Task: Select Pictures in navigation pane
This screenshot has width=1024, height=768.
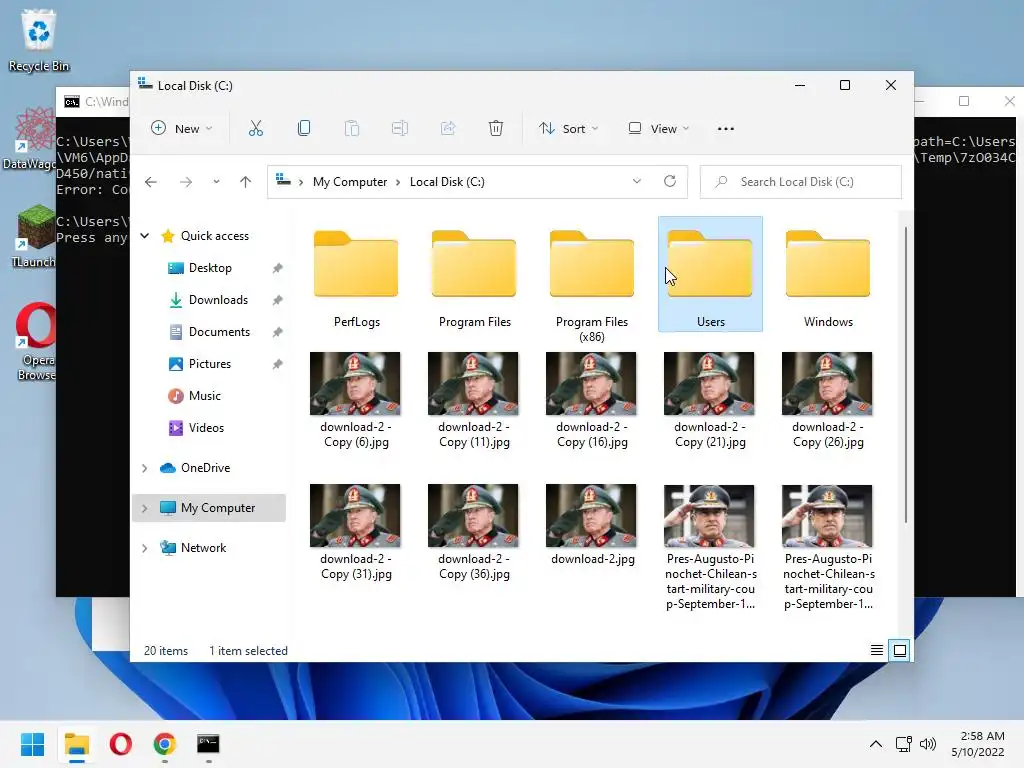Action: point(210,364)
